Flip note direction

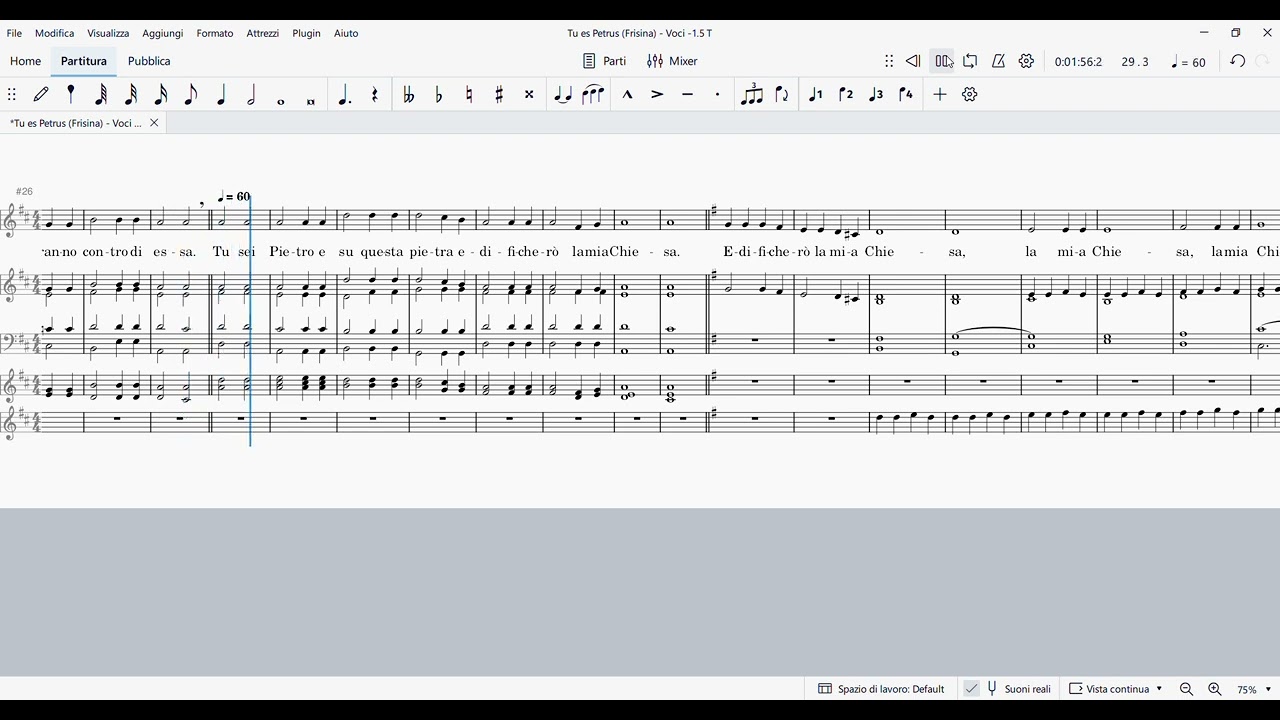pyautogui.click(x=782, y=94)
